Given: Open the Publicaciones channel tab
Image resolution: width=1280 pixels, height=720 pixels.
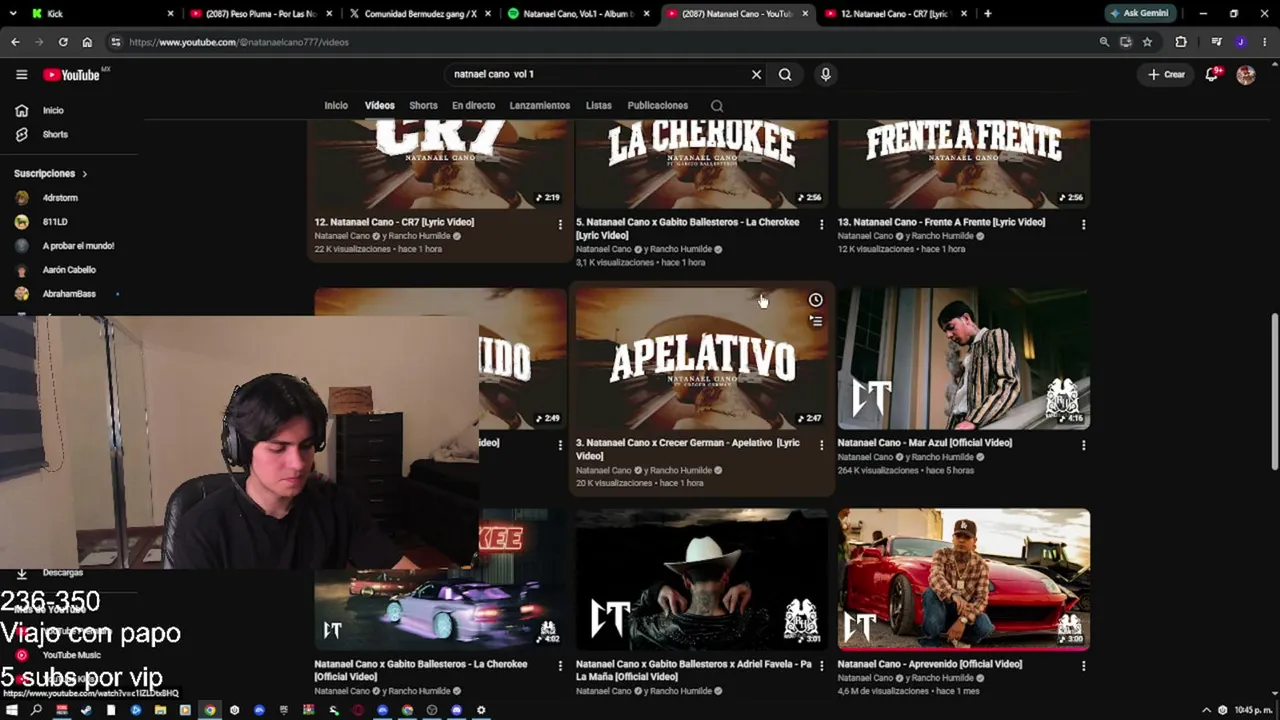Looking at the screenshot, I should coord(658,105).
